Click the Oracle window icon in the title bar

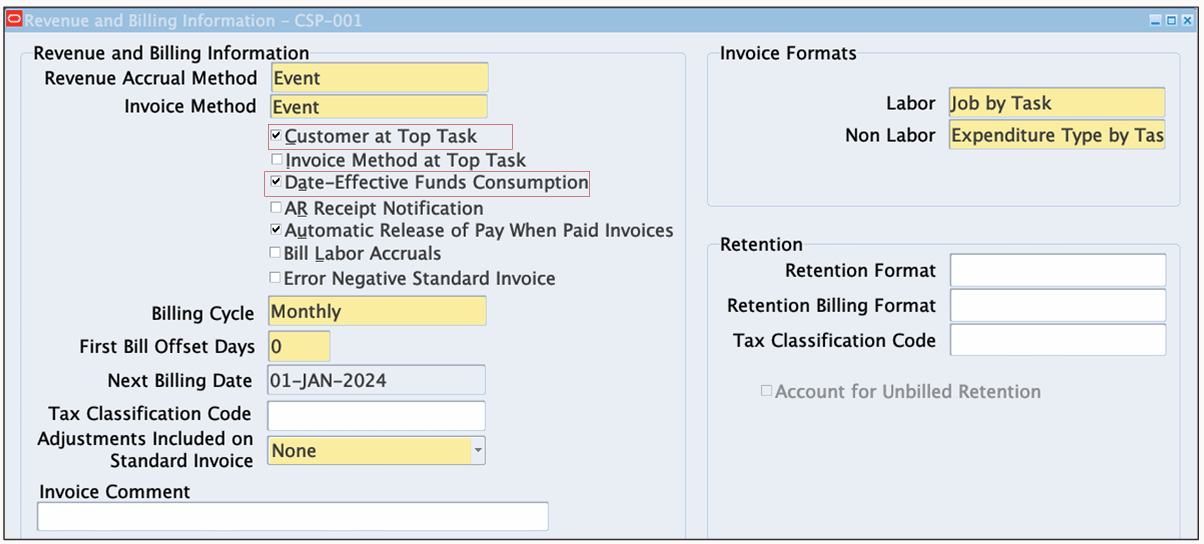[14, 19]
